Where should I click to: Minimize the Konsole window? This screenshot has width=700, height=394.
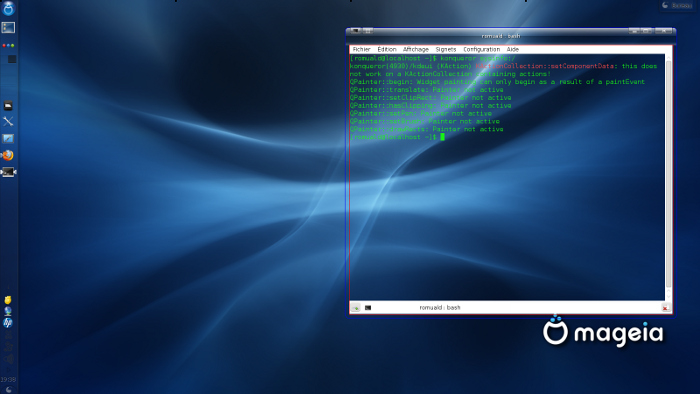634,31
